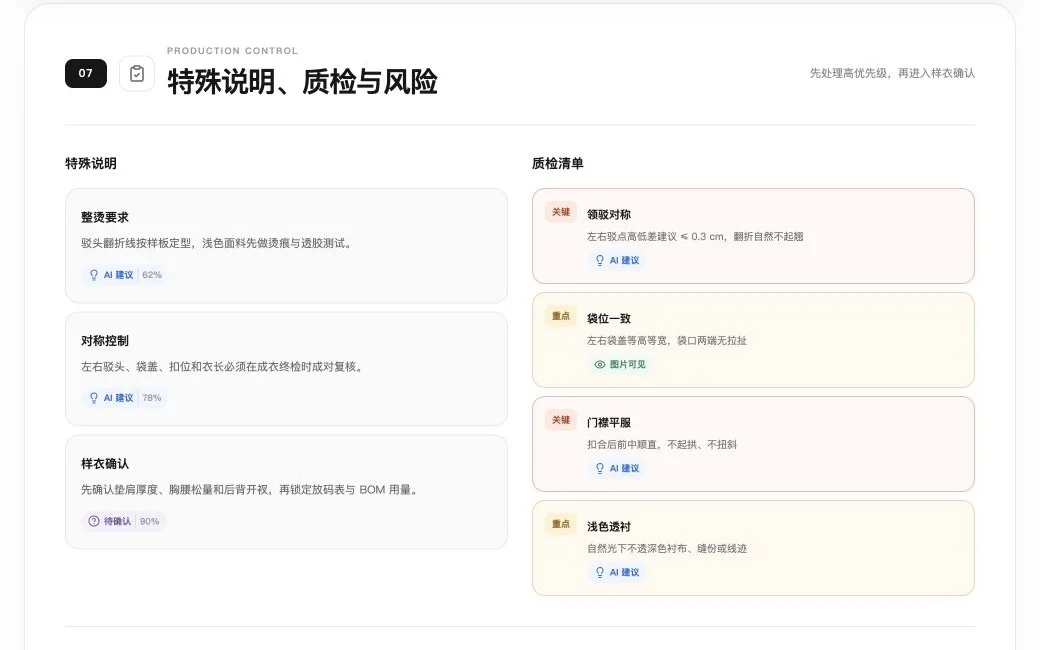This screenshot has width=1040, height=650.
Task: Click the AI 建议 tag under 门襟平服
Action: coord(618,468)
